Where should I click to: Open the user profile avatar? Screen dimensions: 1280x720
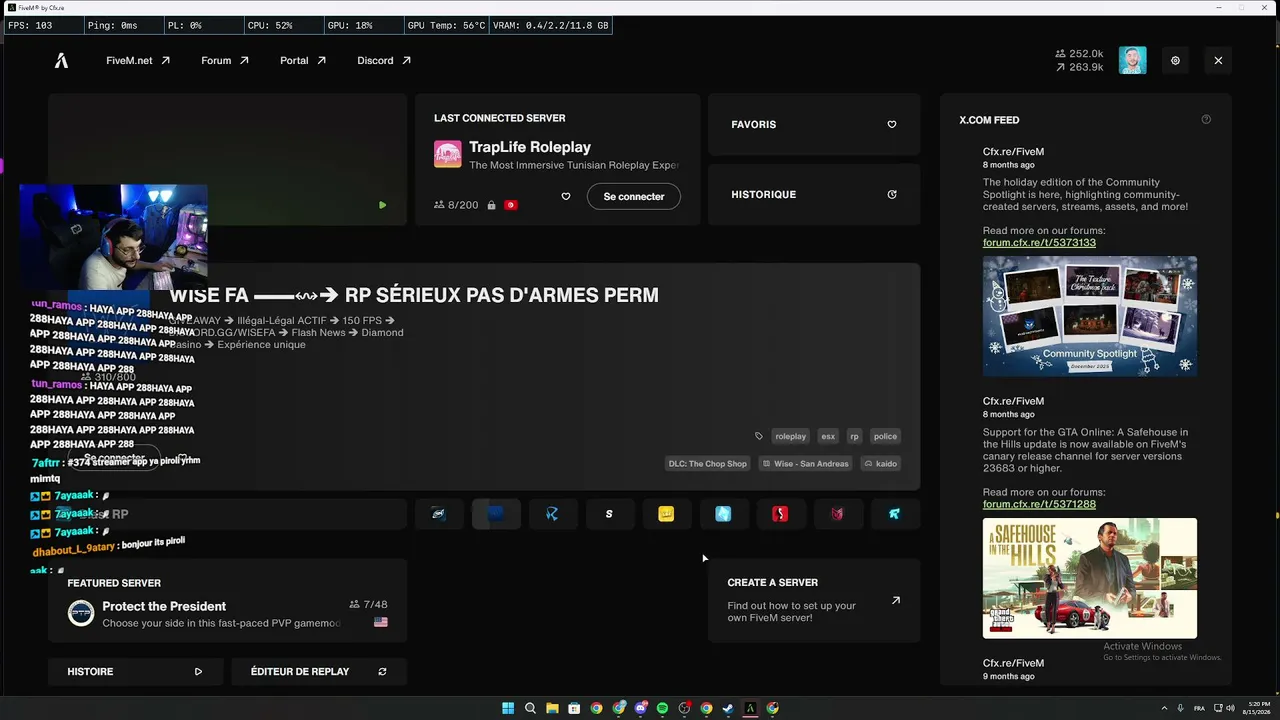point(1132,61)
